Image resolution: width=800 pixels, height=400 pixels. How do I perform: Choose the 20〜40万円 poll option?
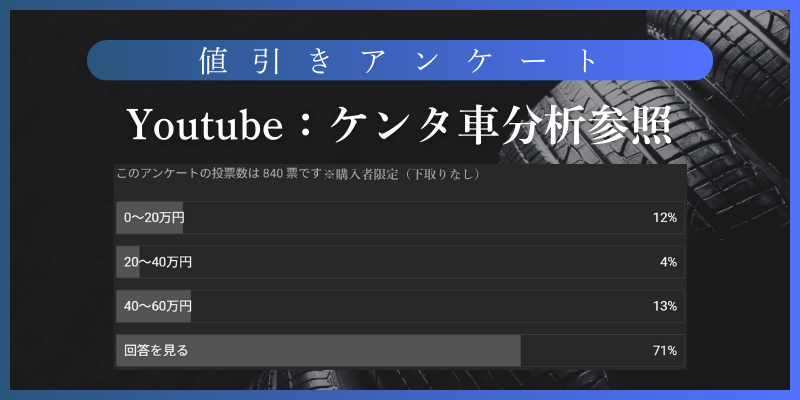coord(400,262)
